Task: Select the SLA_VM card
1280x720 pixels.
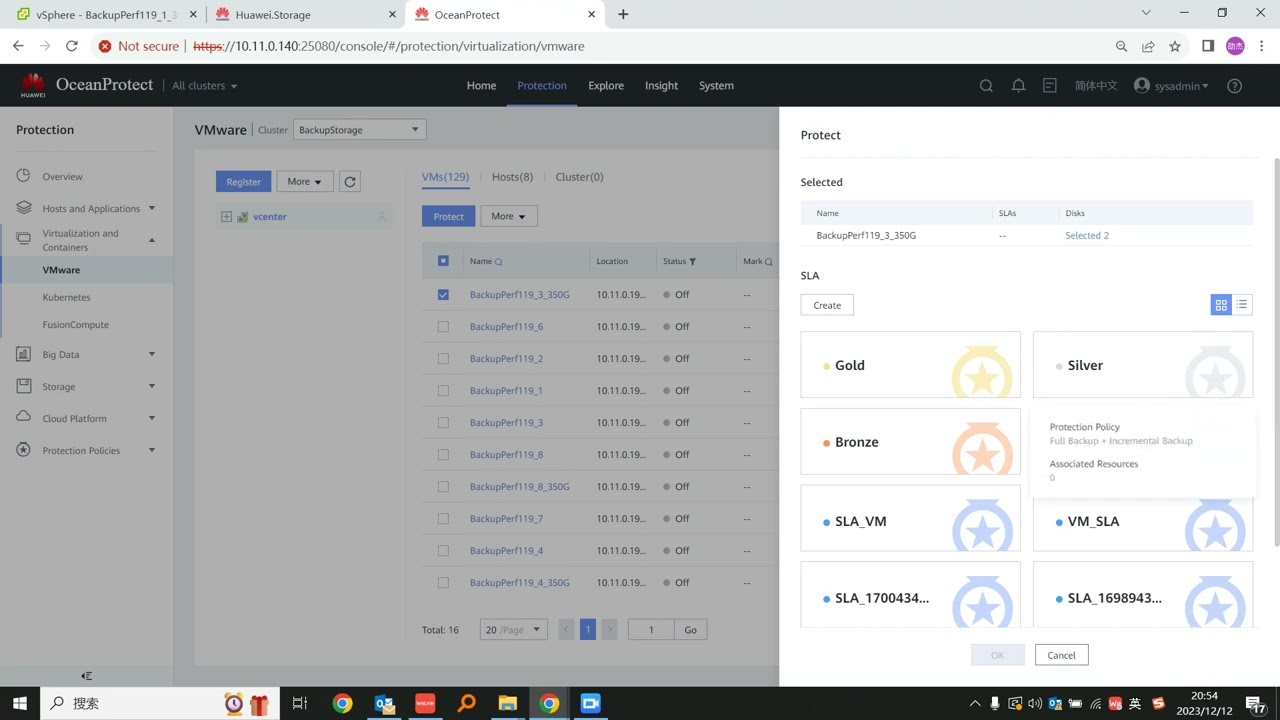Action: (x=911, y=519)
